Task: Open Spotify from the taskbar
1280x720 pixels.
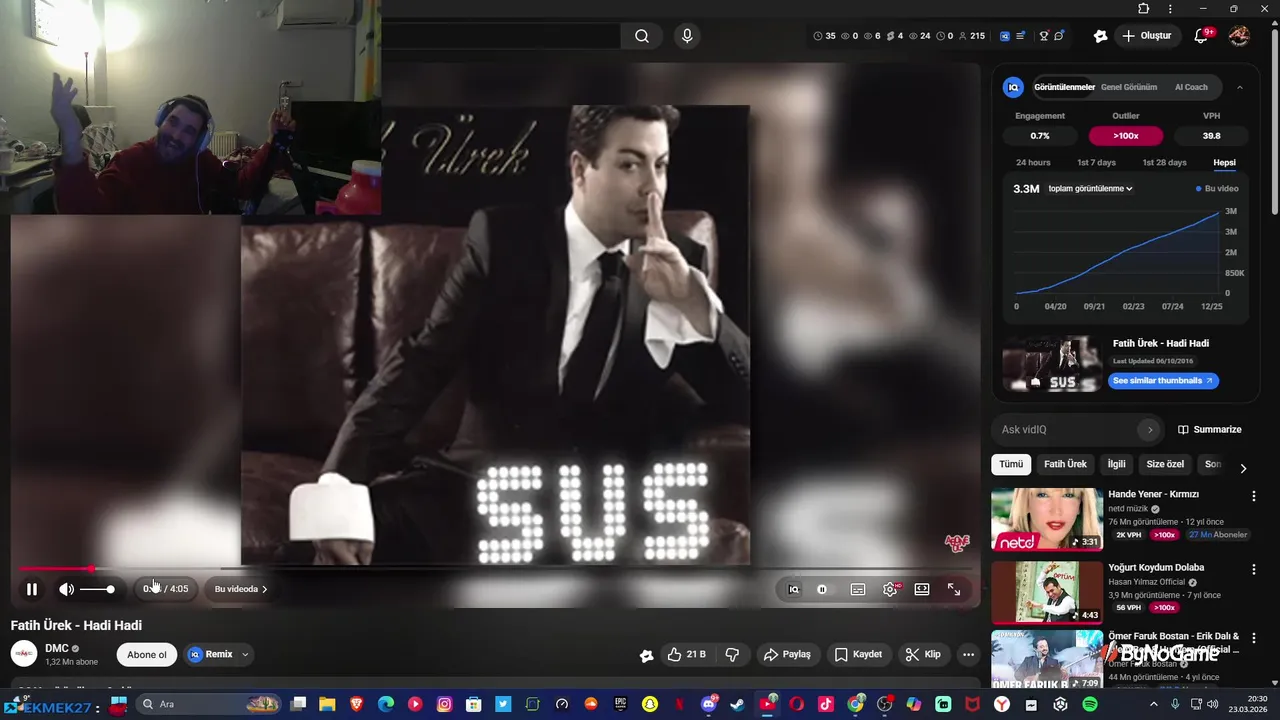Action: click(x=1089, y=705)
